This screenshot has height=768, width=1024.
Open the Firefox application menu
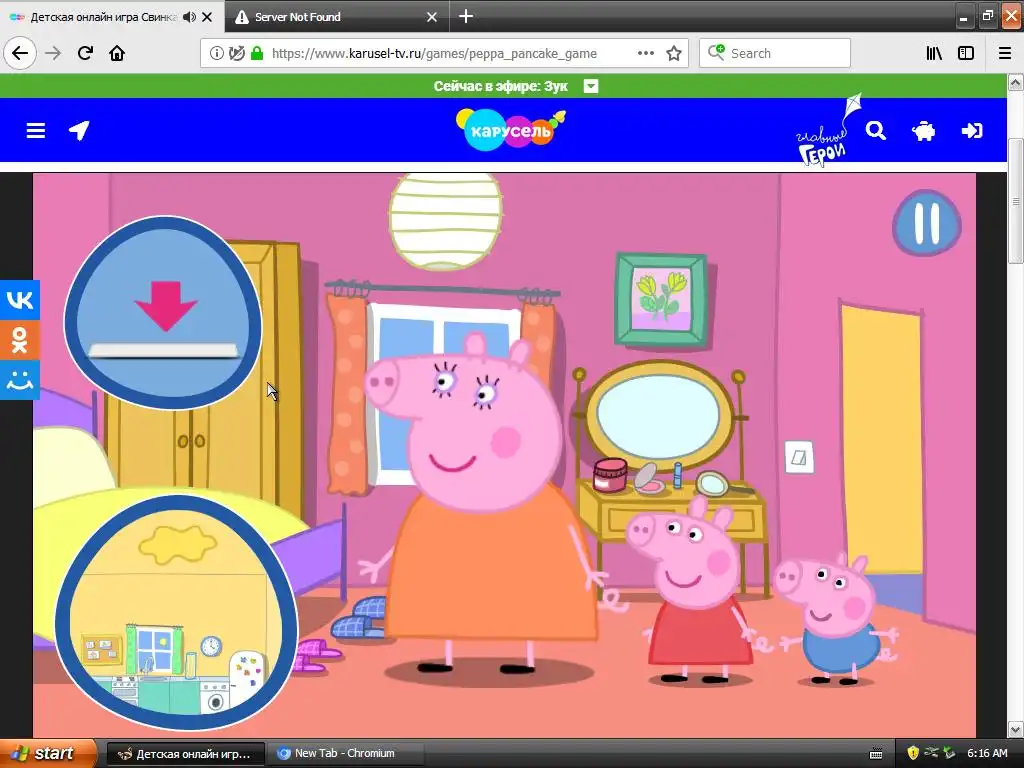(x=1004, y=53)
